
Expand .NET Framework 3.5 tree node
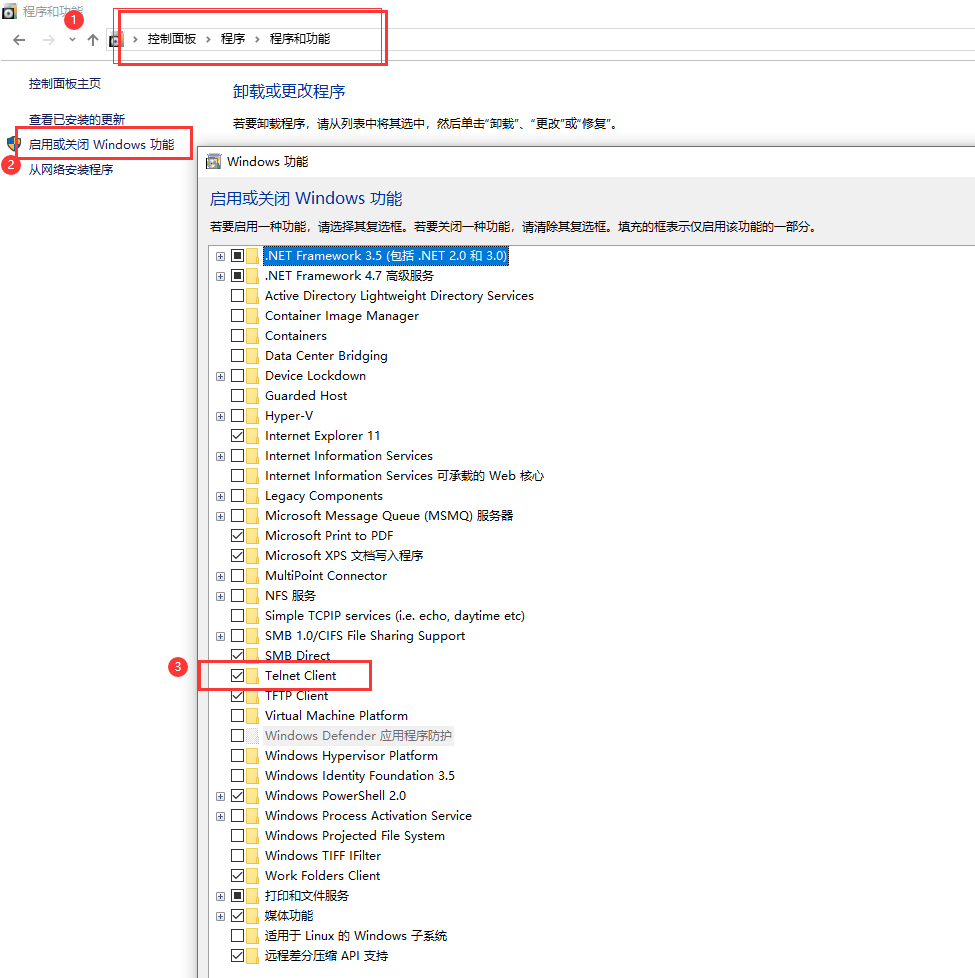tap(220, 256)
